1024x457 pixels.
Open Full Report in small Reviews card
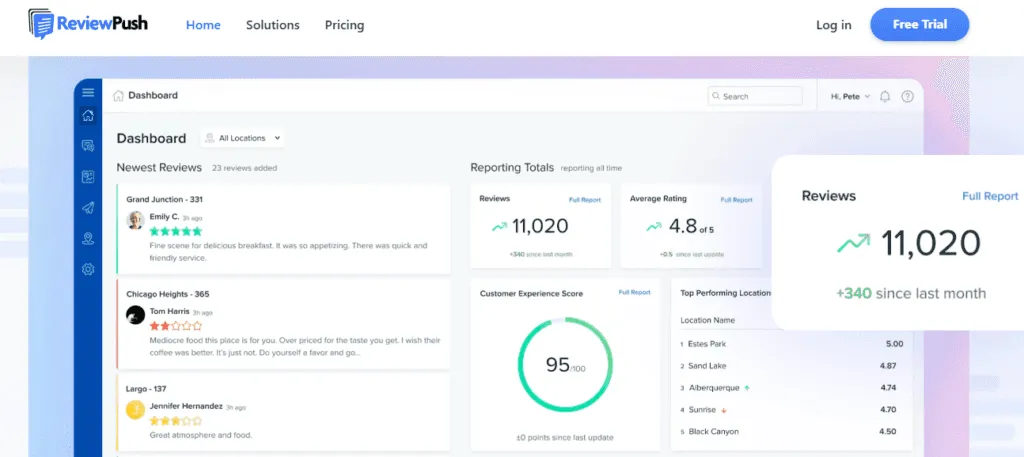584,200
